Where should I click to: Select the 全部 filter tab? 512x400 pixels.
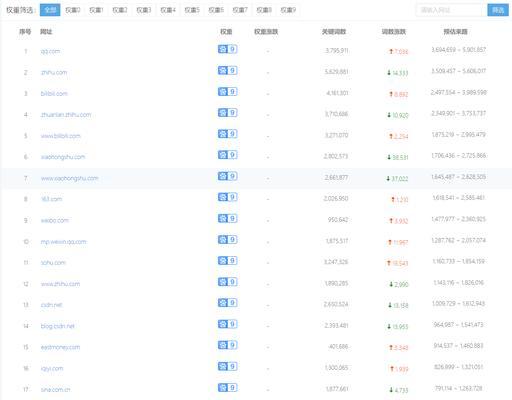(x=50, y=10)
